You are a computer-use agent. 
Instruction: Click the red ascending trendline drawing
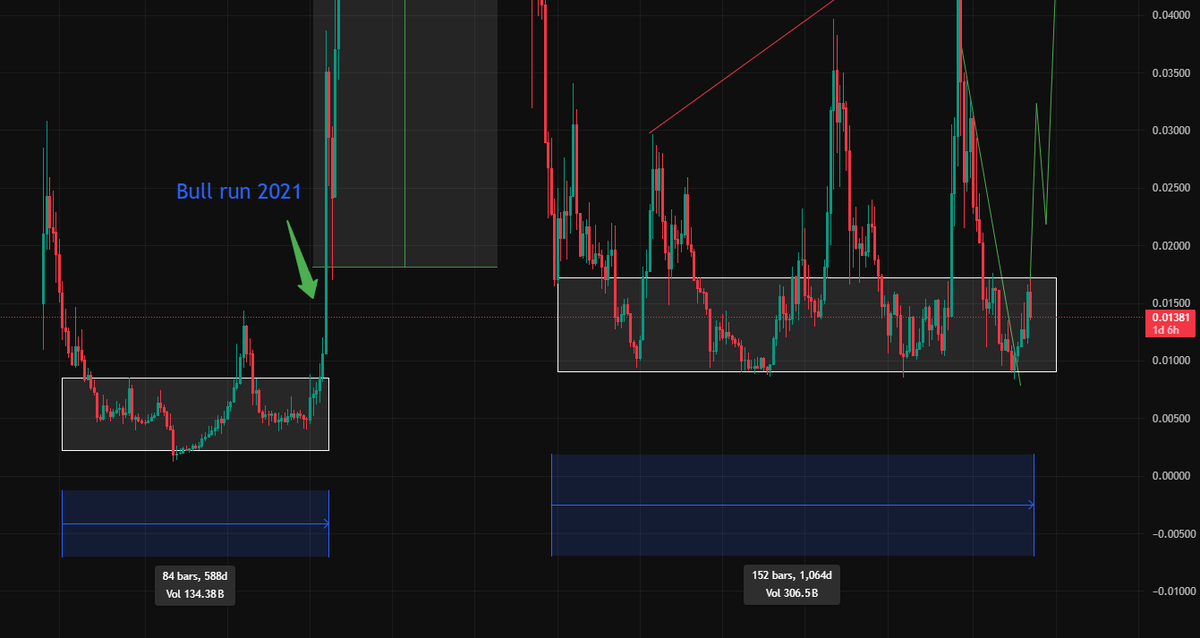[740, 70]
